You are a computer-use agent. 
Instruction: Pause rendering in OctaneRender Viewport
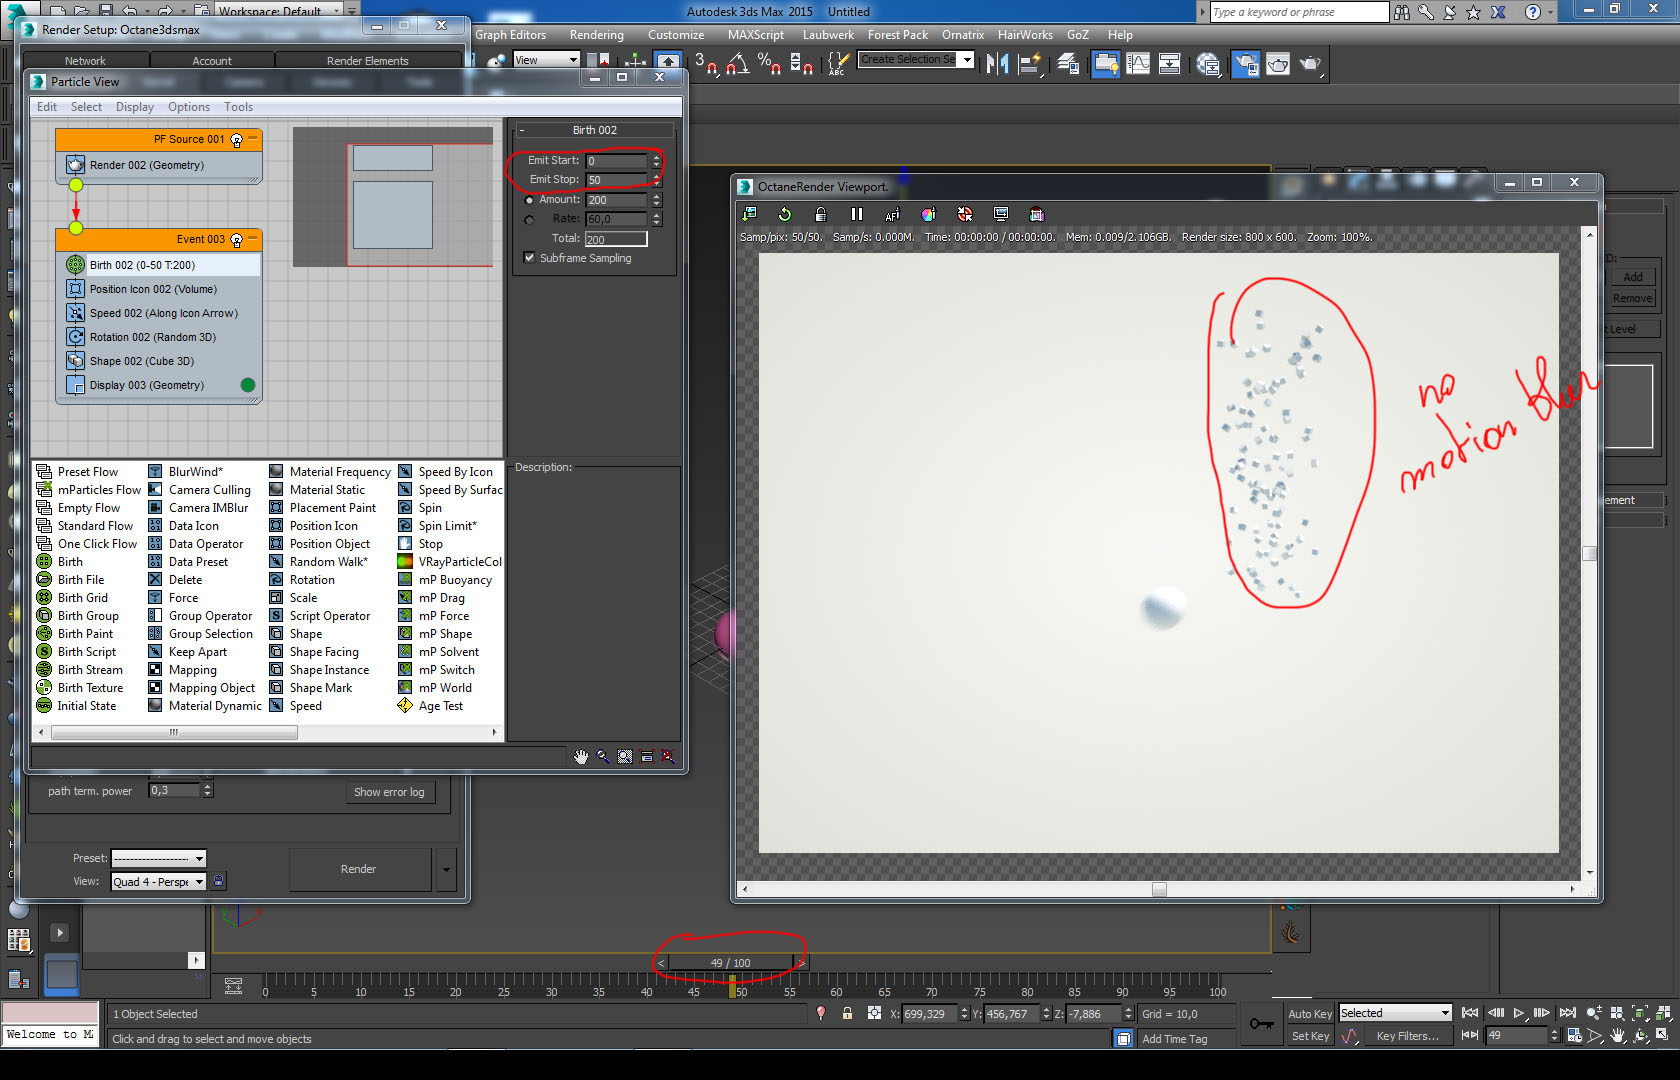click(x=856, y=214)
